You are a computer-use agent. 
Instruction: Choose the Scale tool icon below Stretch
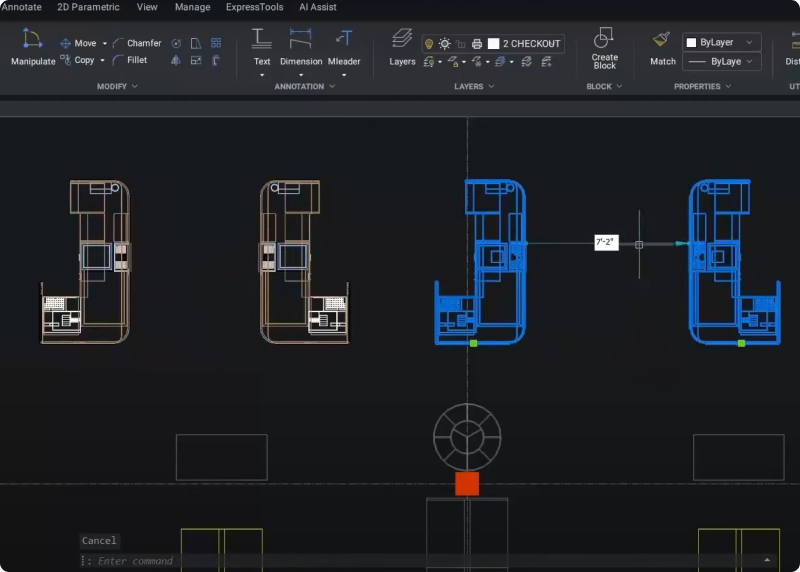pyautogui.click(x=196, y=61)
